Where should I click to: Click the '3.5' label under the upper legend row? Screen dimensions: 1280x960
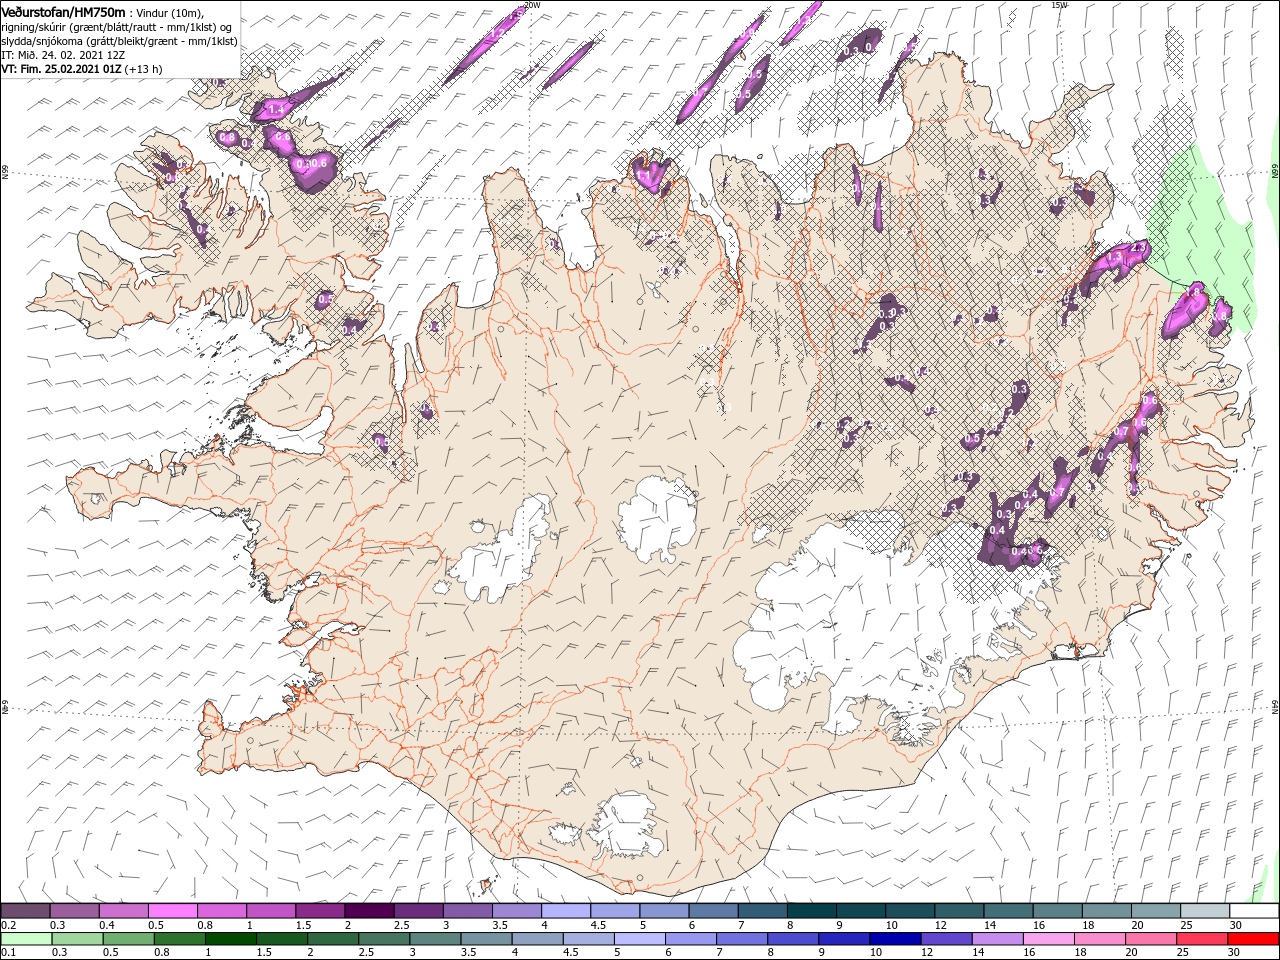[500, 925]
